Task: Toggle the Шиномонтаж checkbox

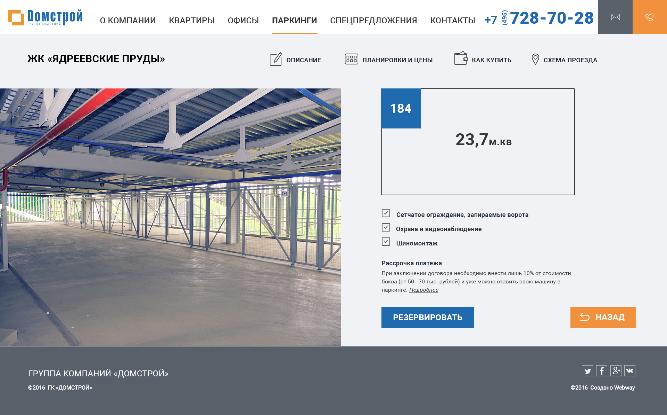Action: 386,242
